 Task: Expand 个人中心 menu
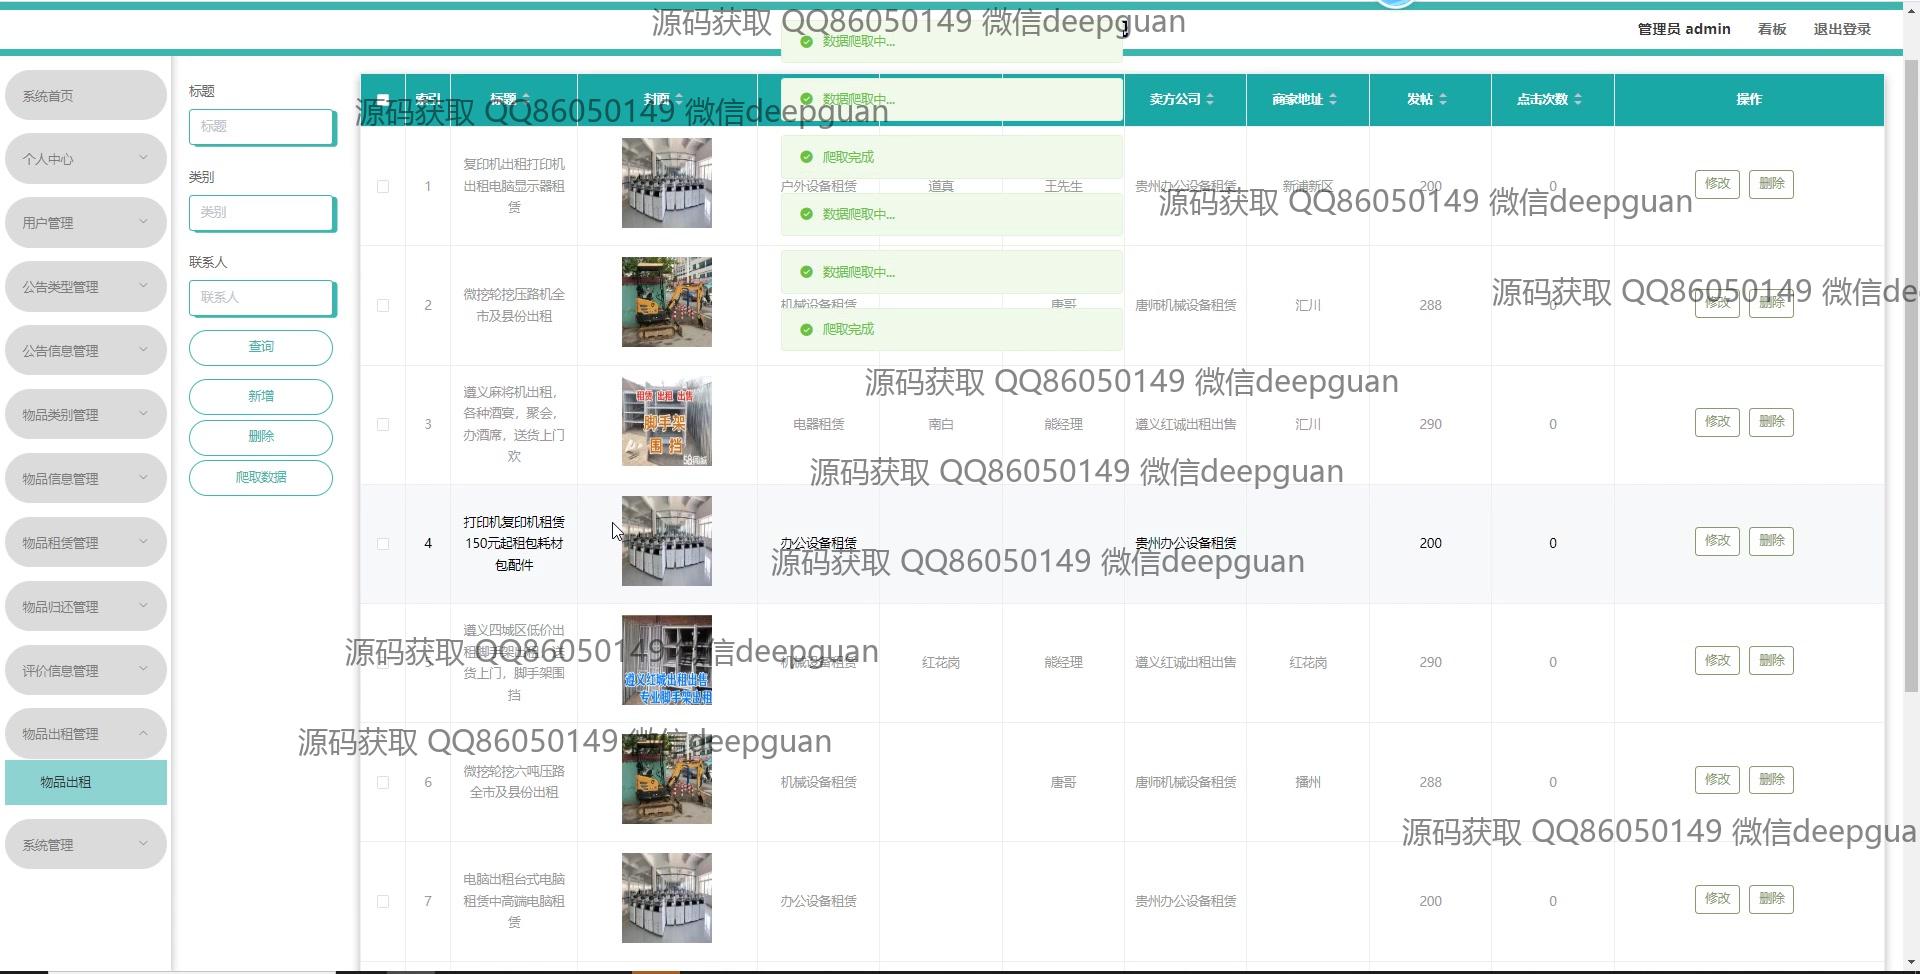click(x=85, y=158)
